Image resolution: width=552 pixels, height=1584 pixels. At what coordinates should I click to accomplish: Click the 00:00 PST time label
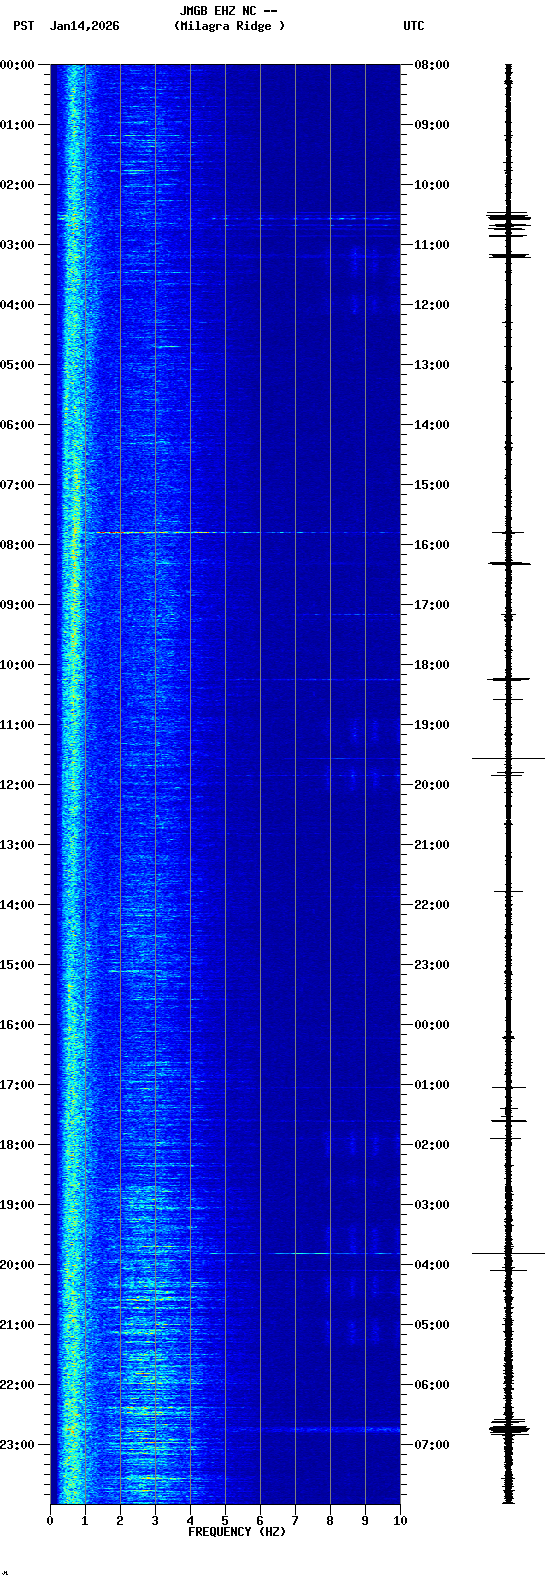18,65
